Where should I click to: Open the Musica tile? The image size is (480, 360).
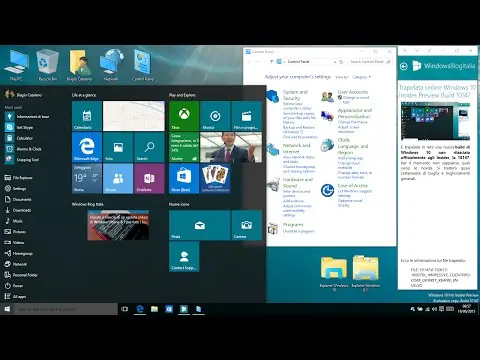[215, 116]
